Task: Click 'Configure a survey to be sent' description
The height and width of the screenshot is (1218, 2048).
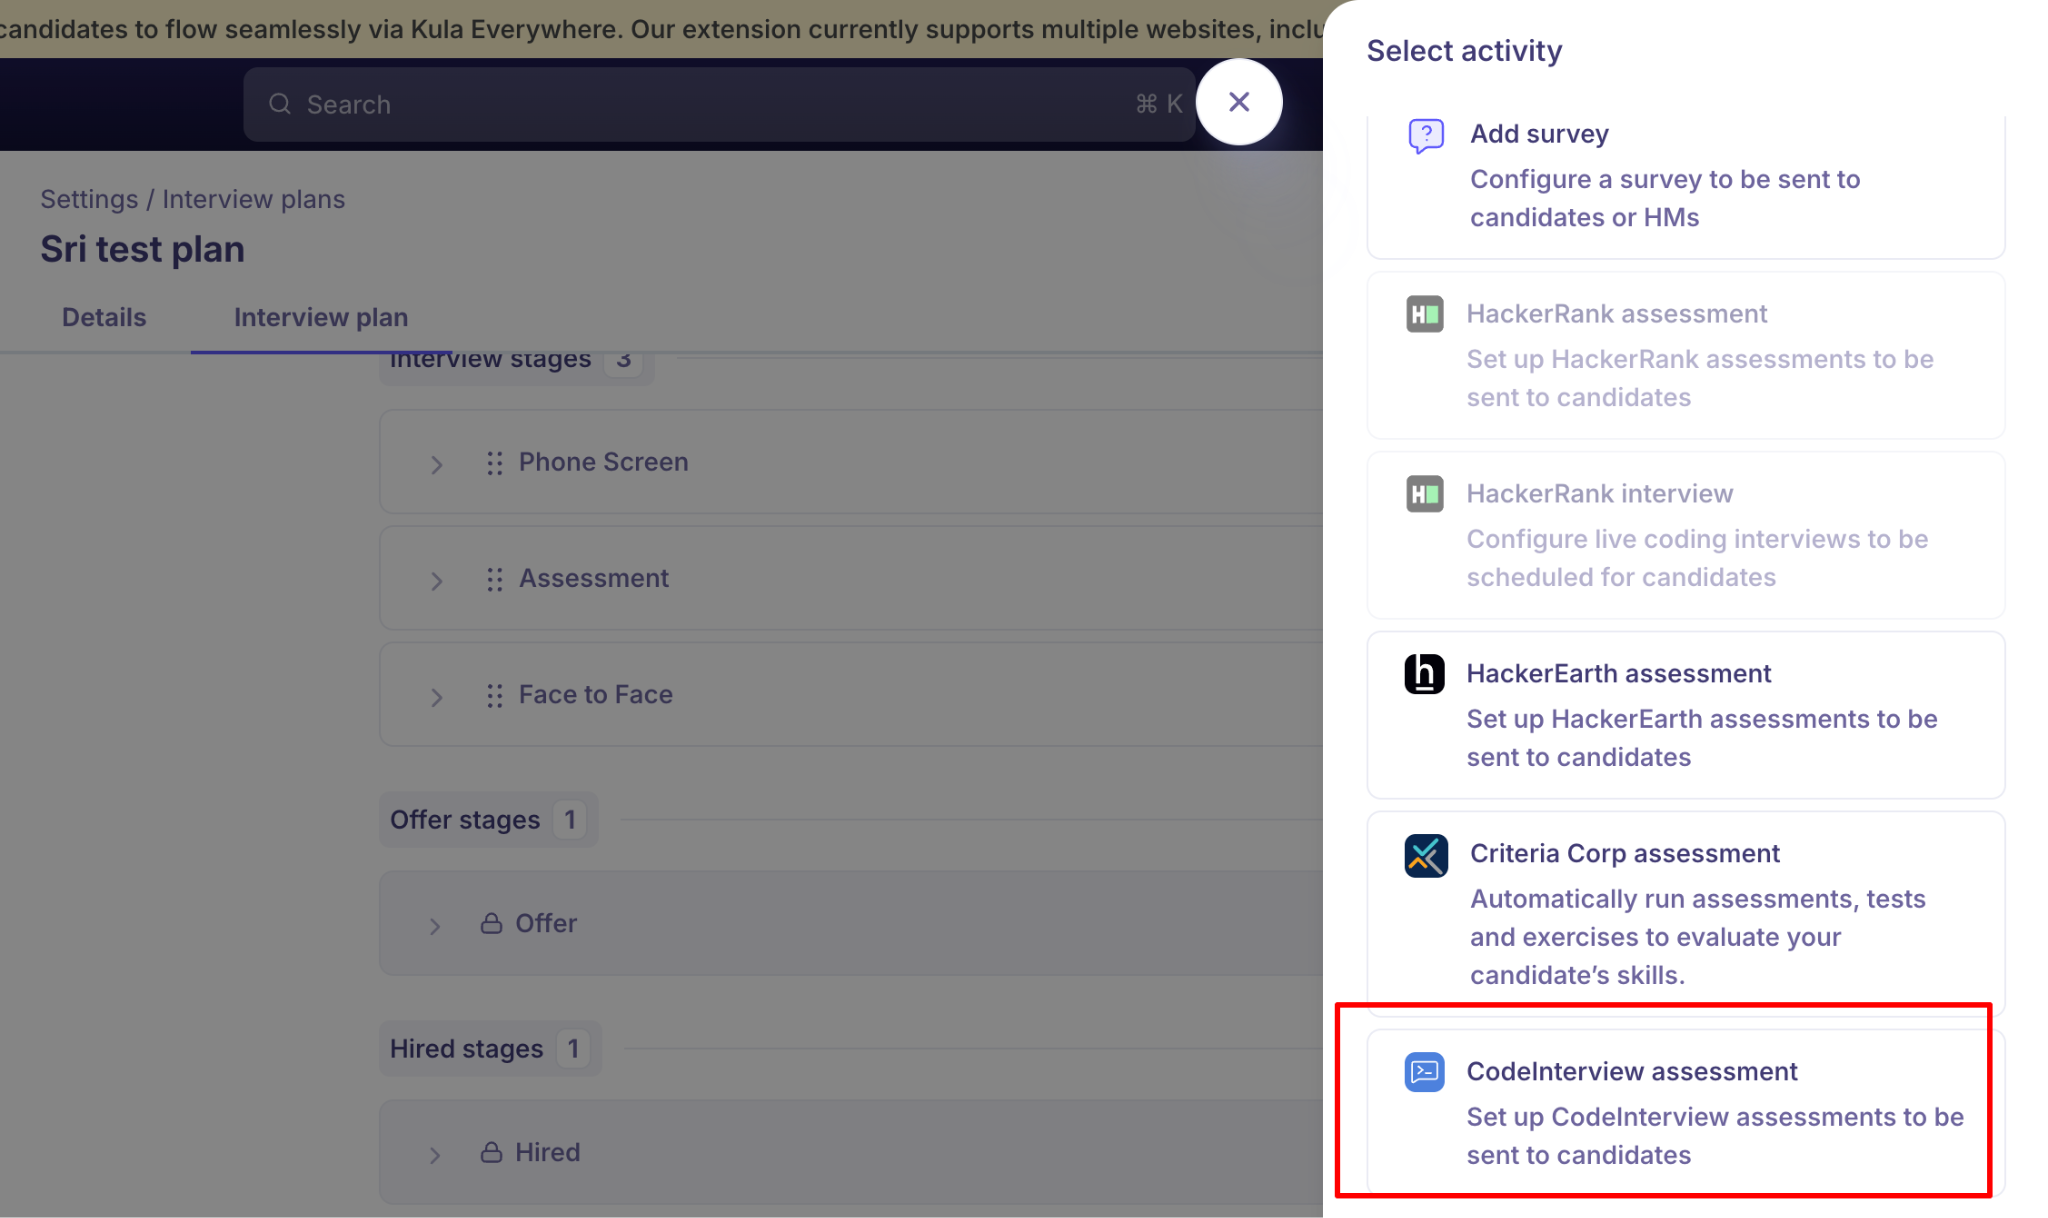Action: (x=1665, y=198)
